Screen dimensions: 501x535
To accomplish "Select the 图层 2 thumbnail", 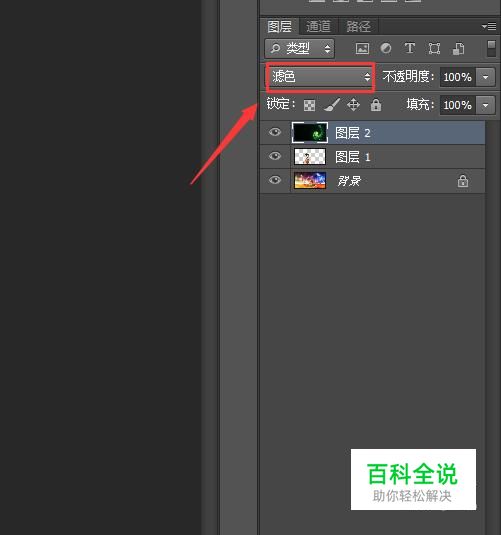I will 310,132.
